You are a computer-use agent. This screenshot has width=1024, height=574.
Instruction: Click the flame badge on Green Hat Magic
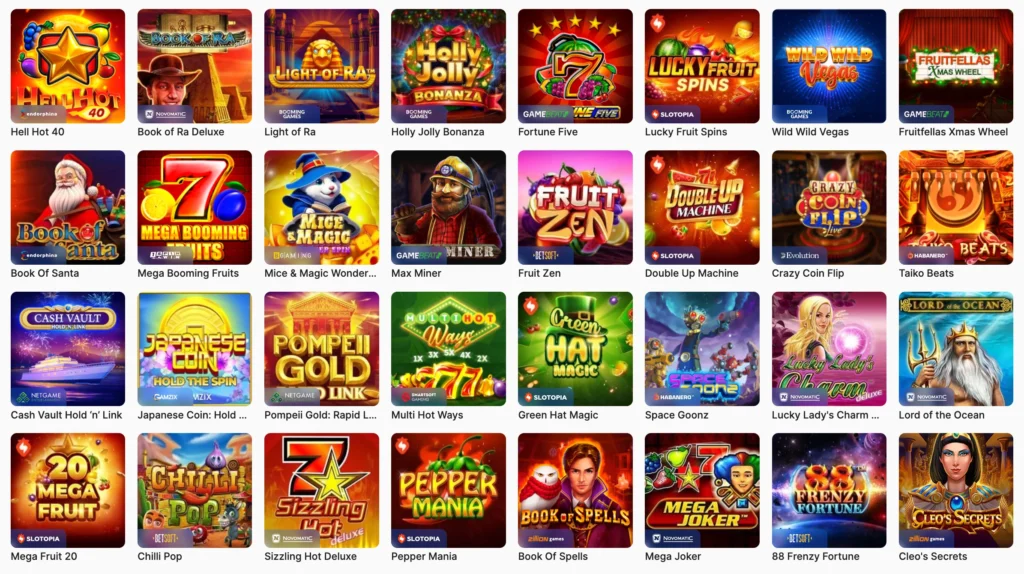tap(531, 306)
